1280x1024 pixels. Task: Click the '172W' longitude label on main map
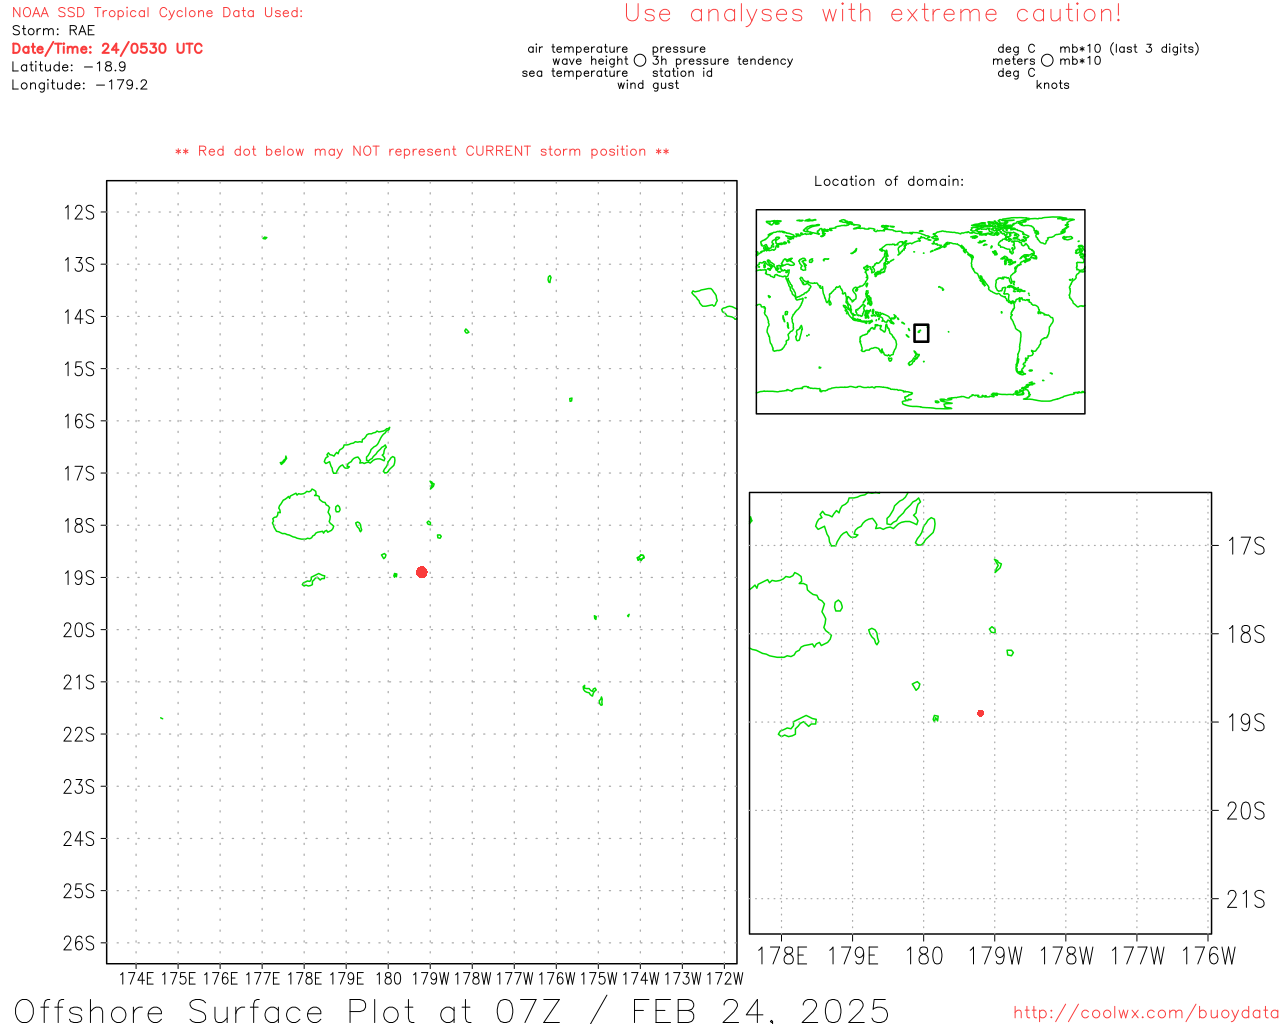pyautogui.click(x=725, y=979)
